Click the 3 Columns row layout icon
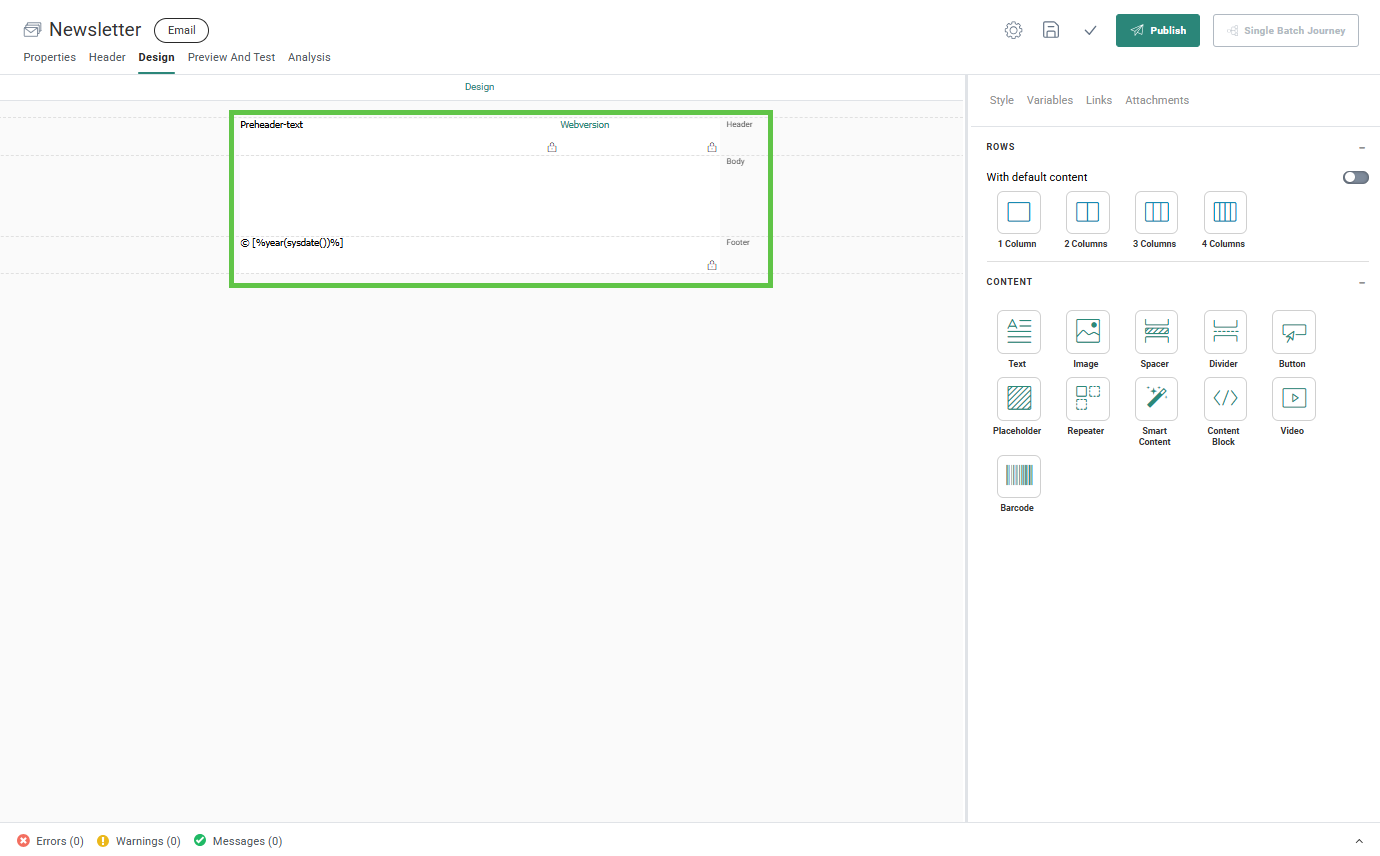Screen dimensions: 1380x856 pyautogui.click(x=1156, y=212)
